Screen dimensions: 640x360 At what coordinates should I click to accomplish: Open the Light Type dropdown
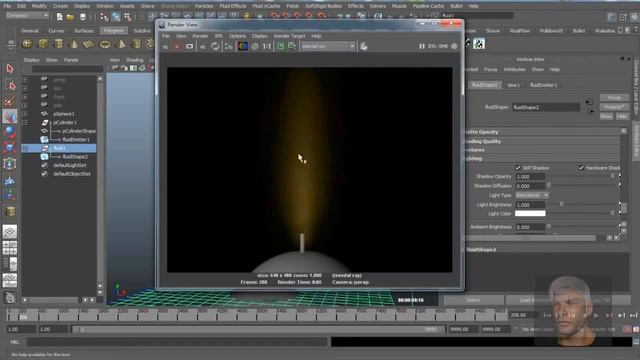tap(532, 195)
